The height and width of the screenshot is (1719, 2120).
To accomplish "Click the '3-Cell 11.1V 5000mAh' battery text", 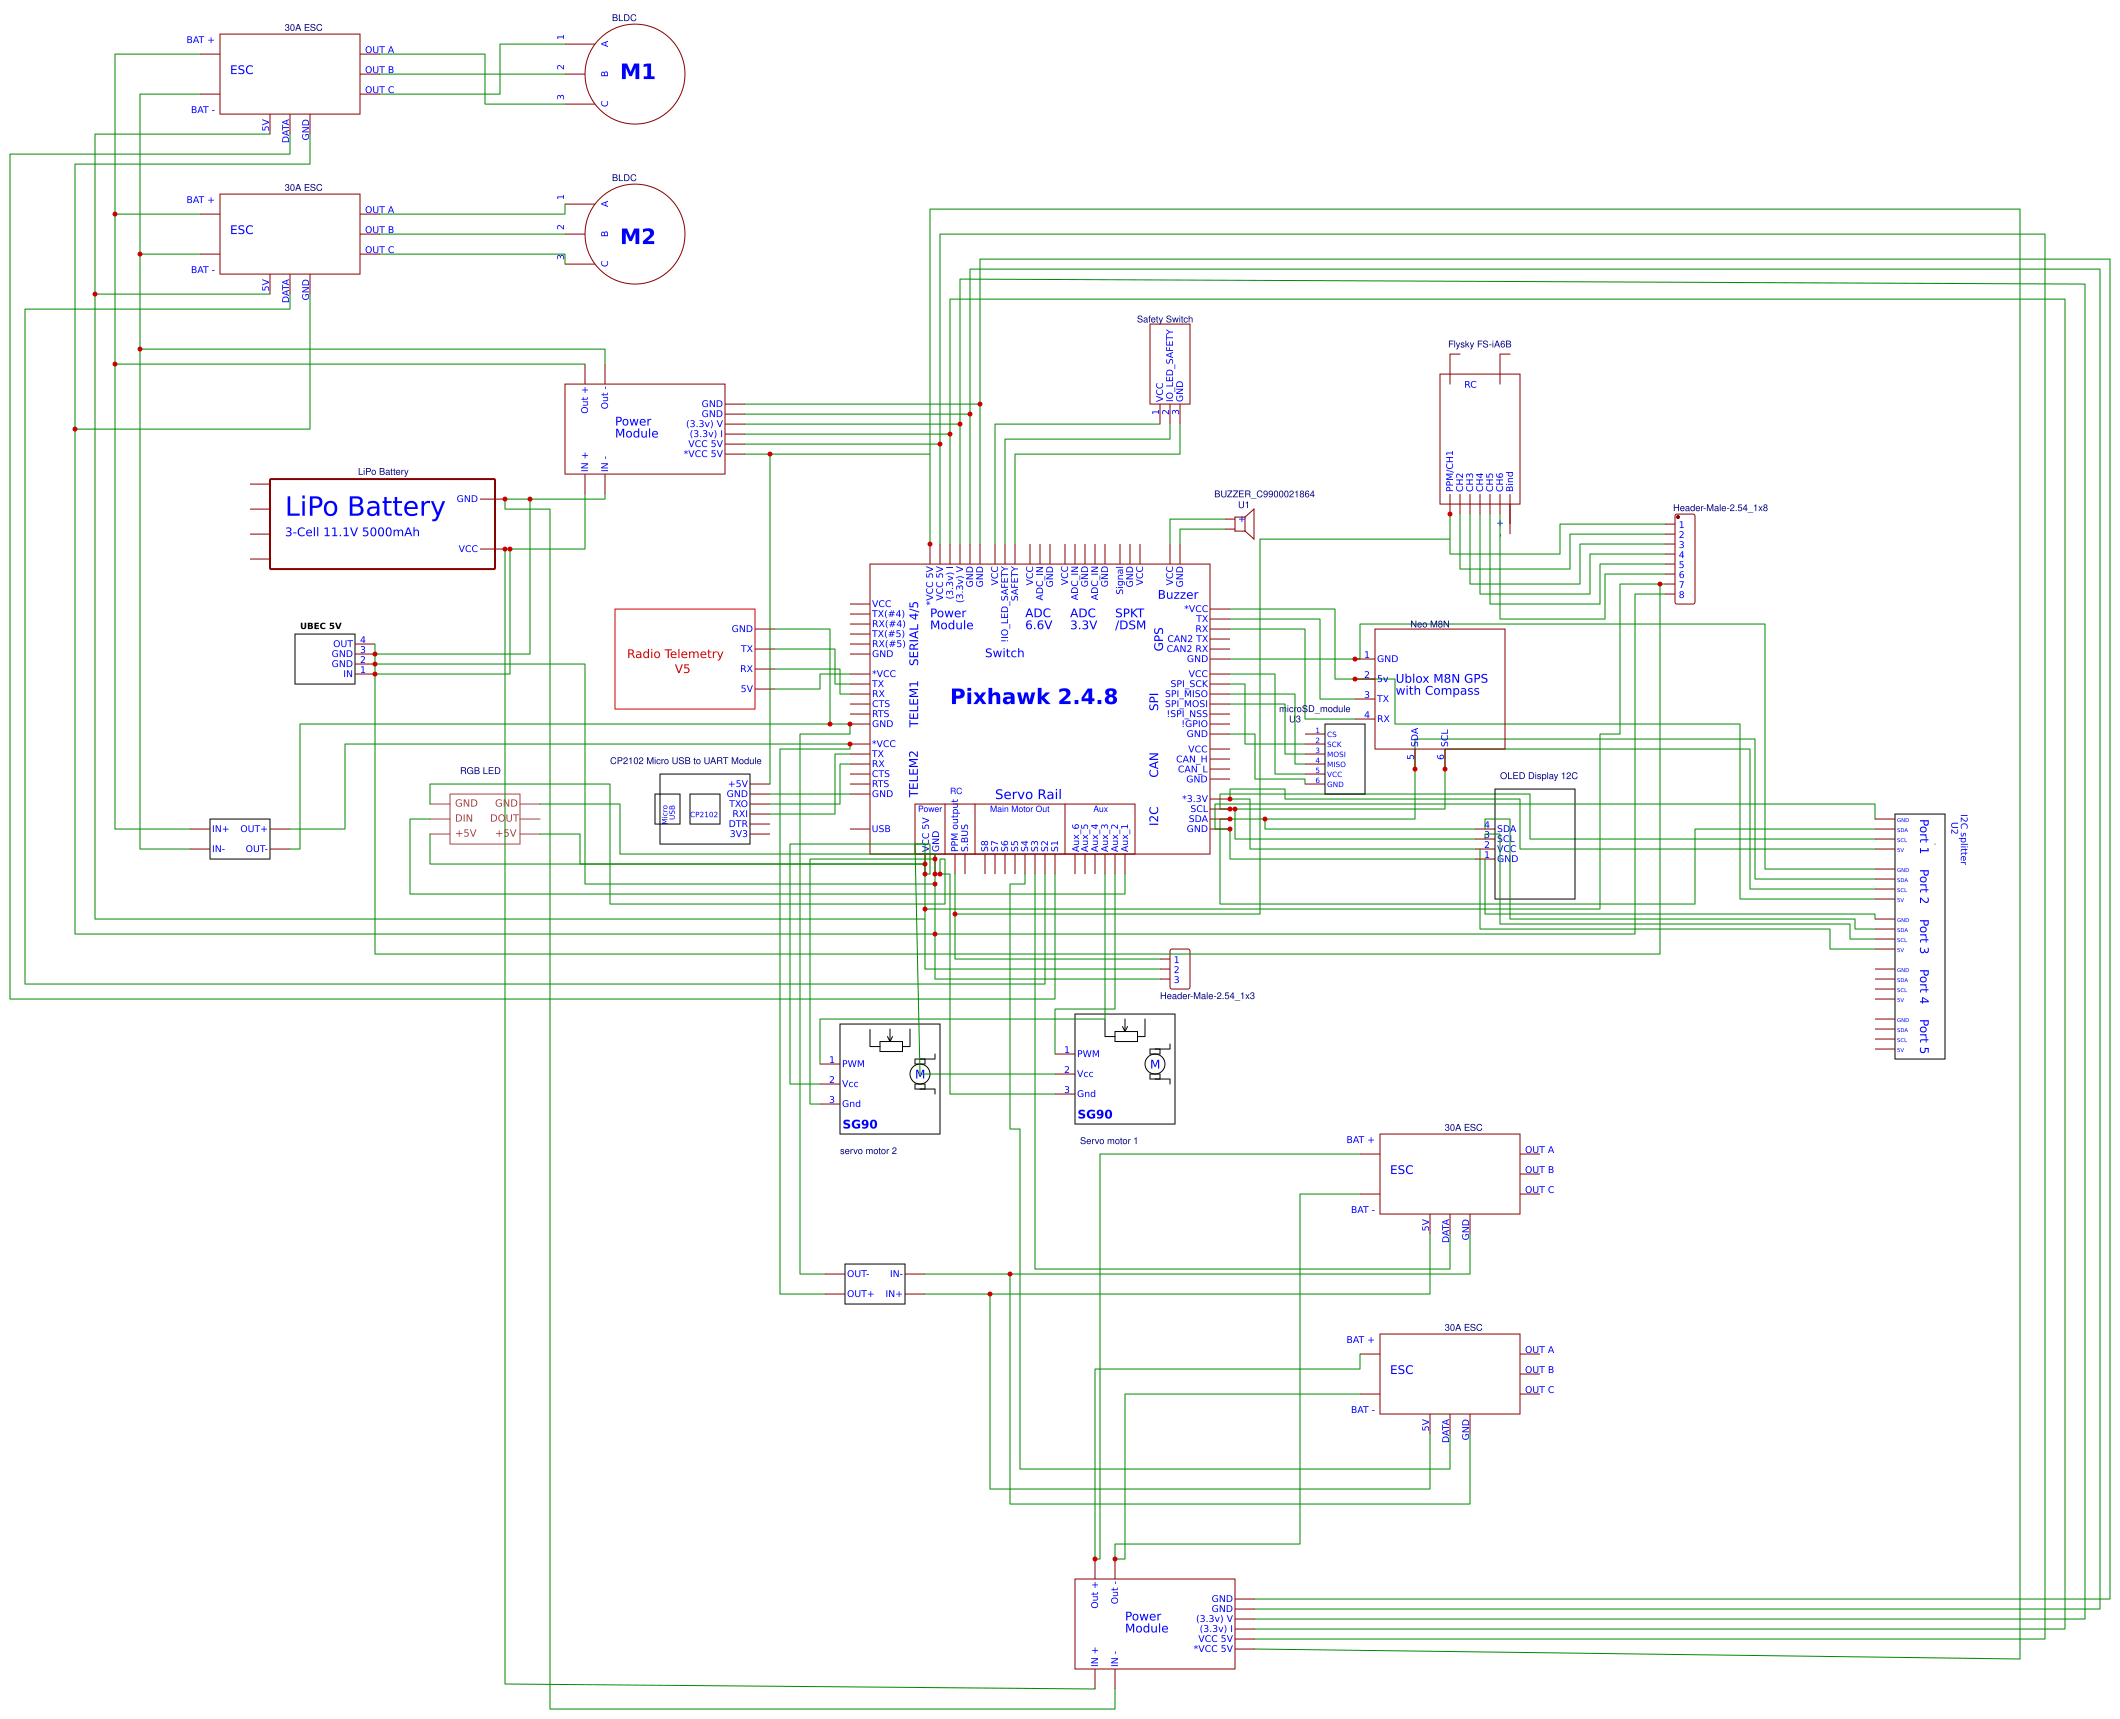I will pos(353,532).
